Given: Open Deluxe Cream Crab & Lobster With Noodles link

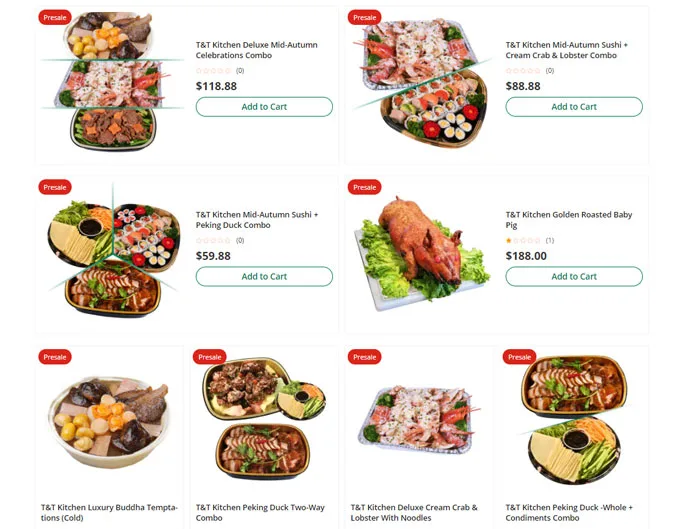Looking at the screenshot, I should [414, 513].
